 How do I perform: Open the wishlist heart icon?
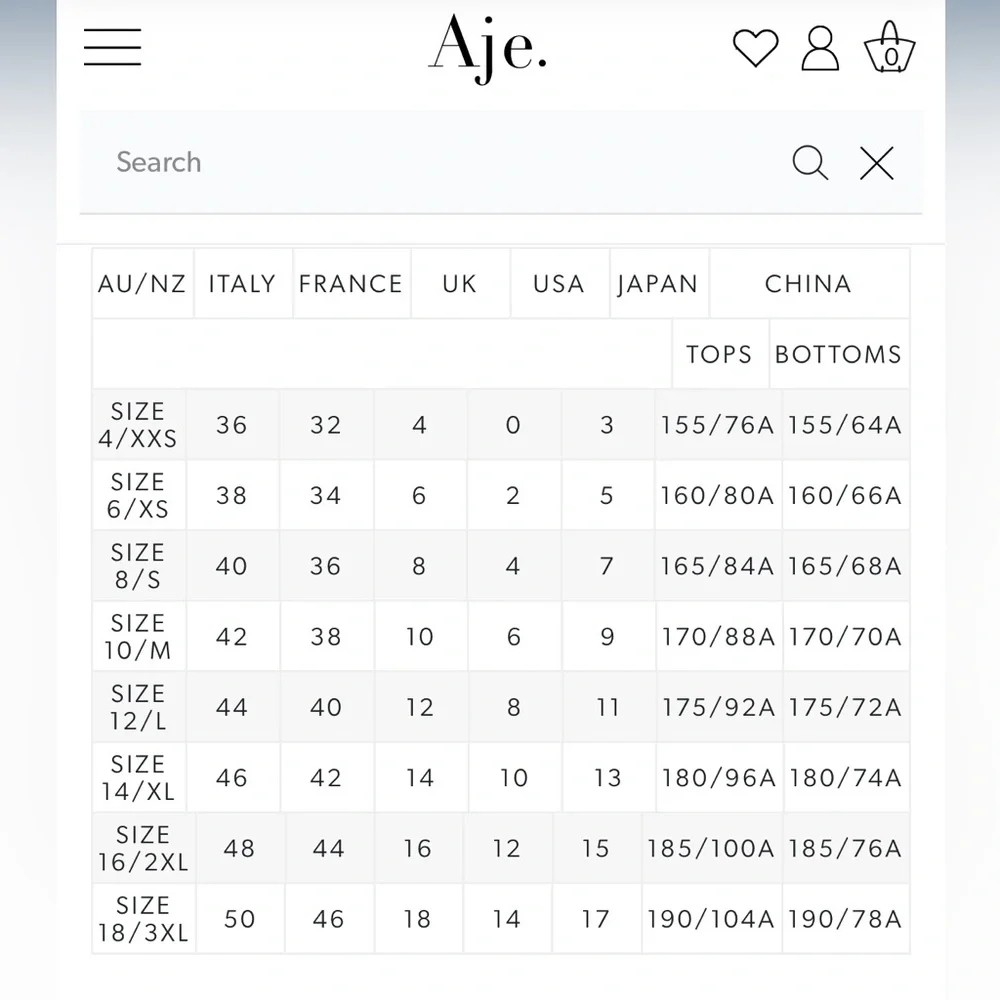(756, 48)
